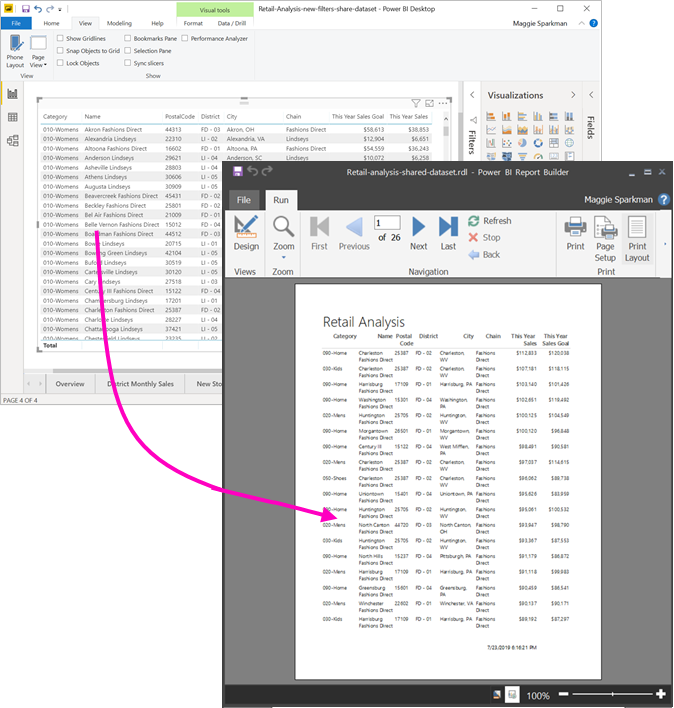The image size is (674, 708).
Task: Switch to Modeling ribbon tab
Action: pos(119,23)
